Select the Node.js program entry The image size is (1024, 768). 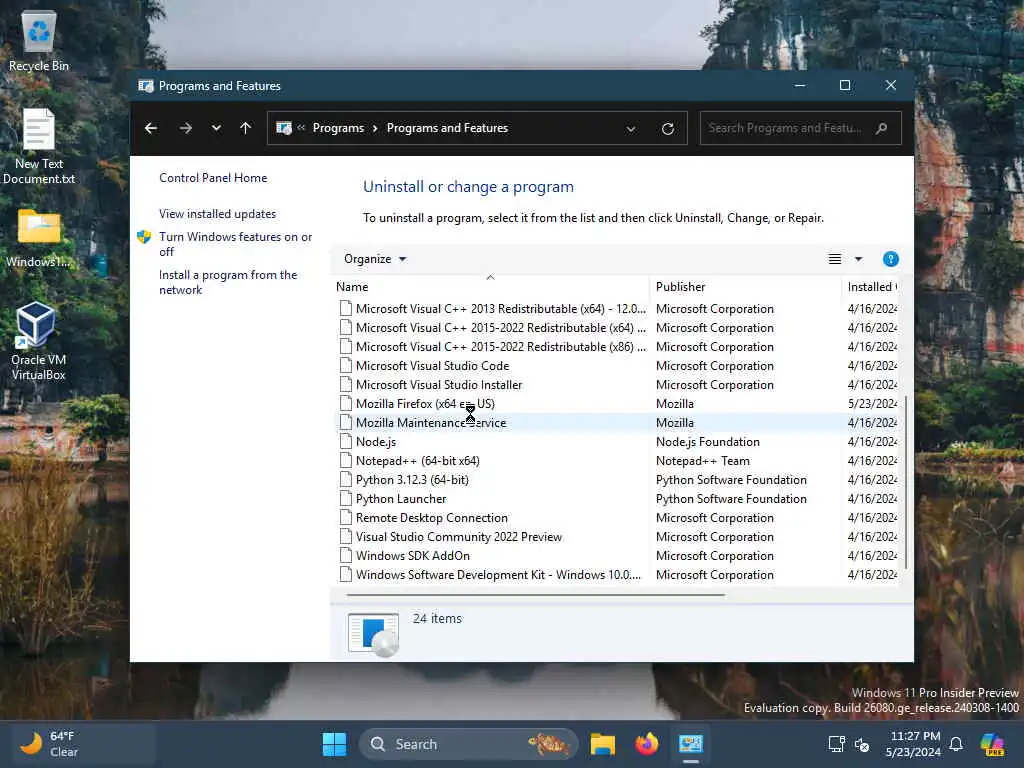point(617,441)
